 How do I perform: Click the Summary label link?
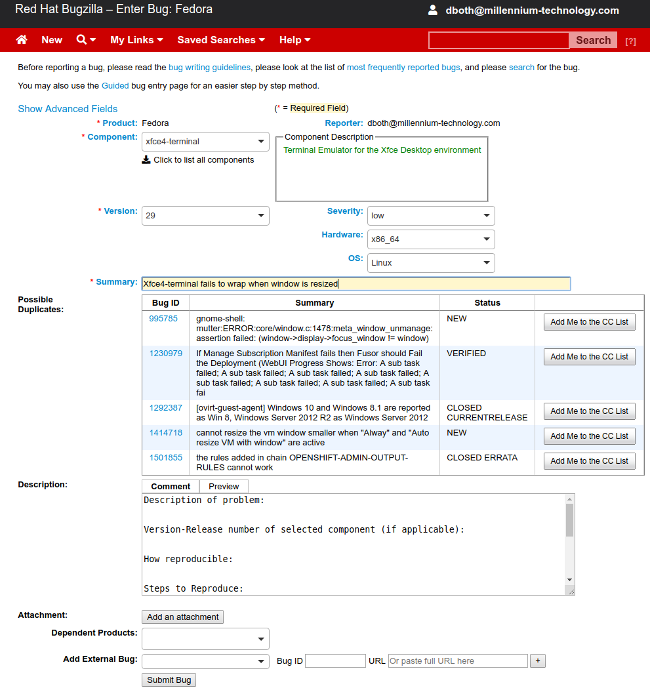116,282
